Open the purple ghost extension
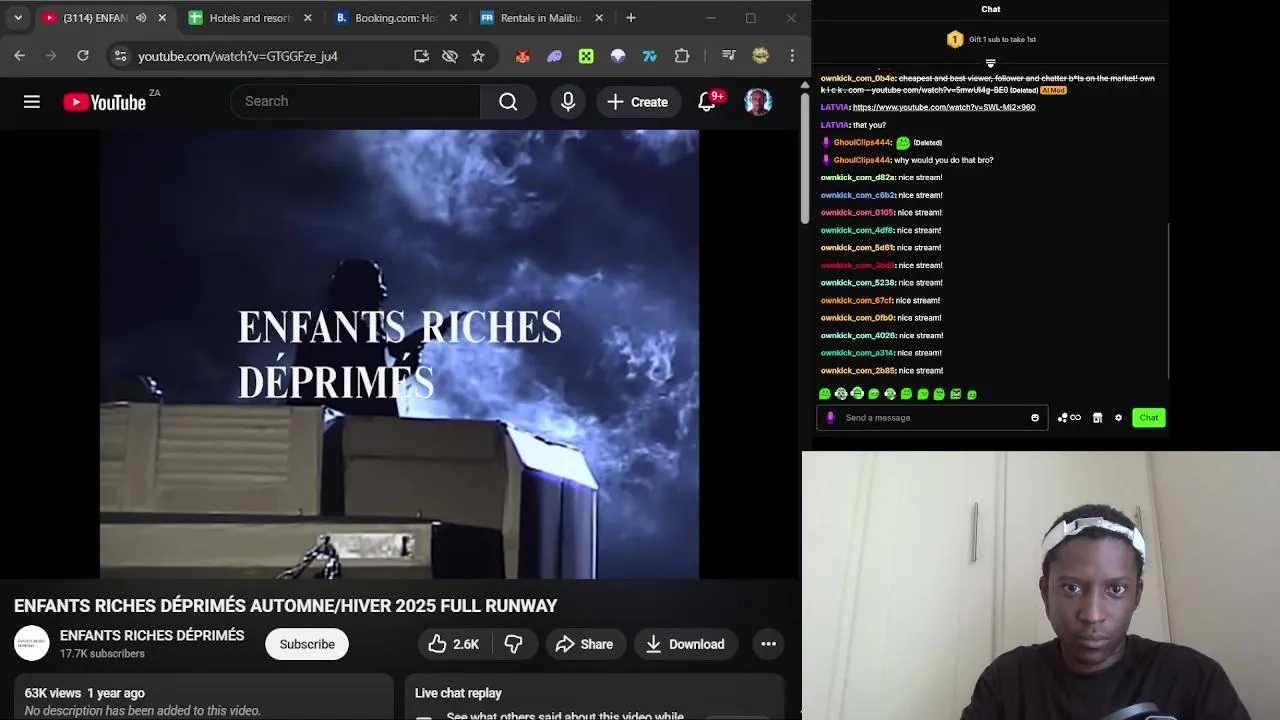This screenshot has width=1280, height=720. pyautogui.click(x=554, y=56)
